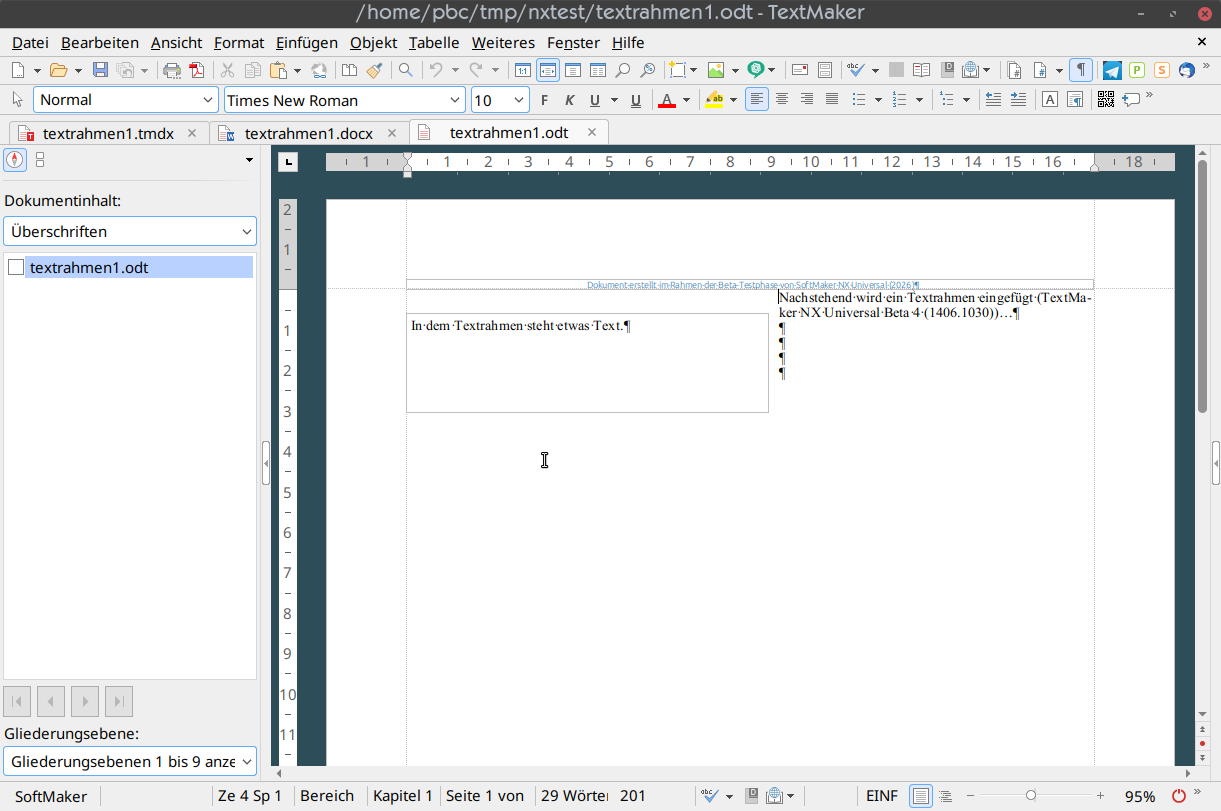The height and width of the screenshot is (811, 1221).
Task: Redo the last undone action
Action: [476, 70]
